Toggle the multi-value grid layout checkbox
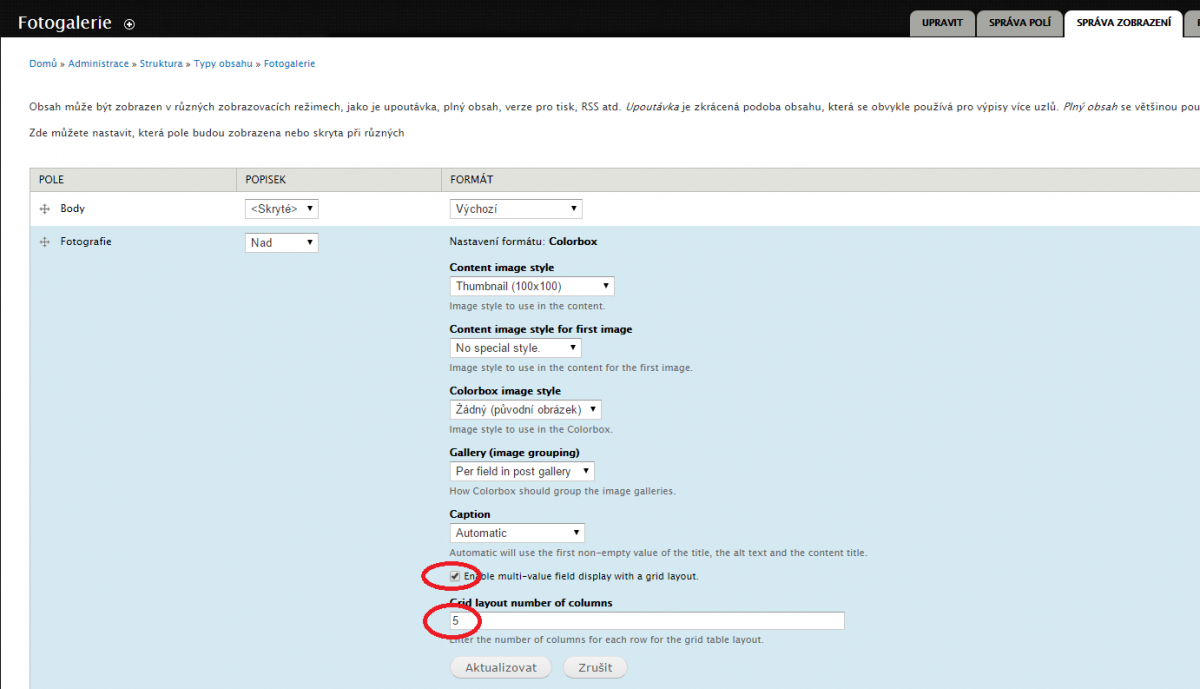 tap(455, 576)
